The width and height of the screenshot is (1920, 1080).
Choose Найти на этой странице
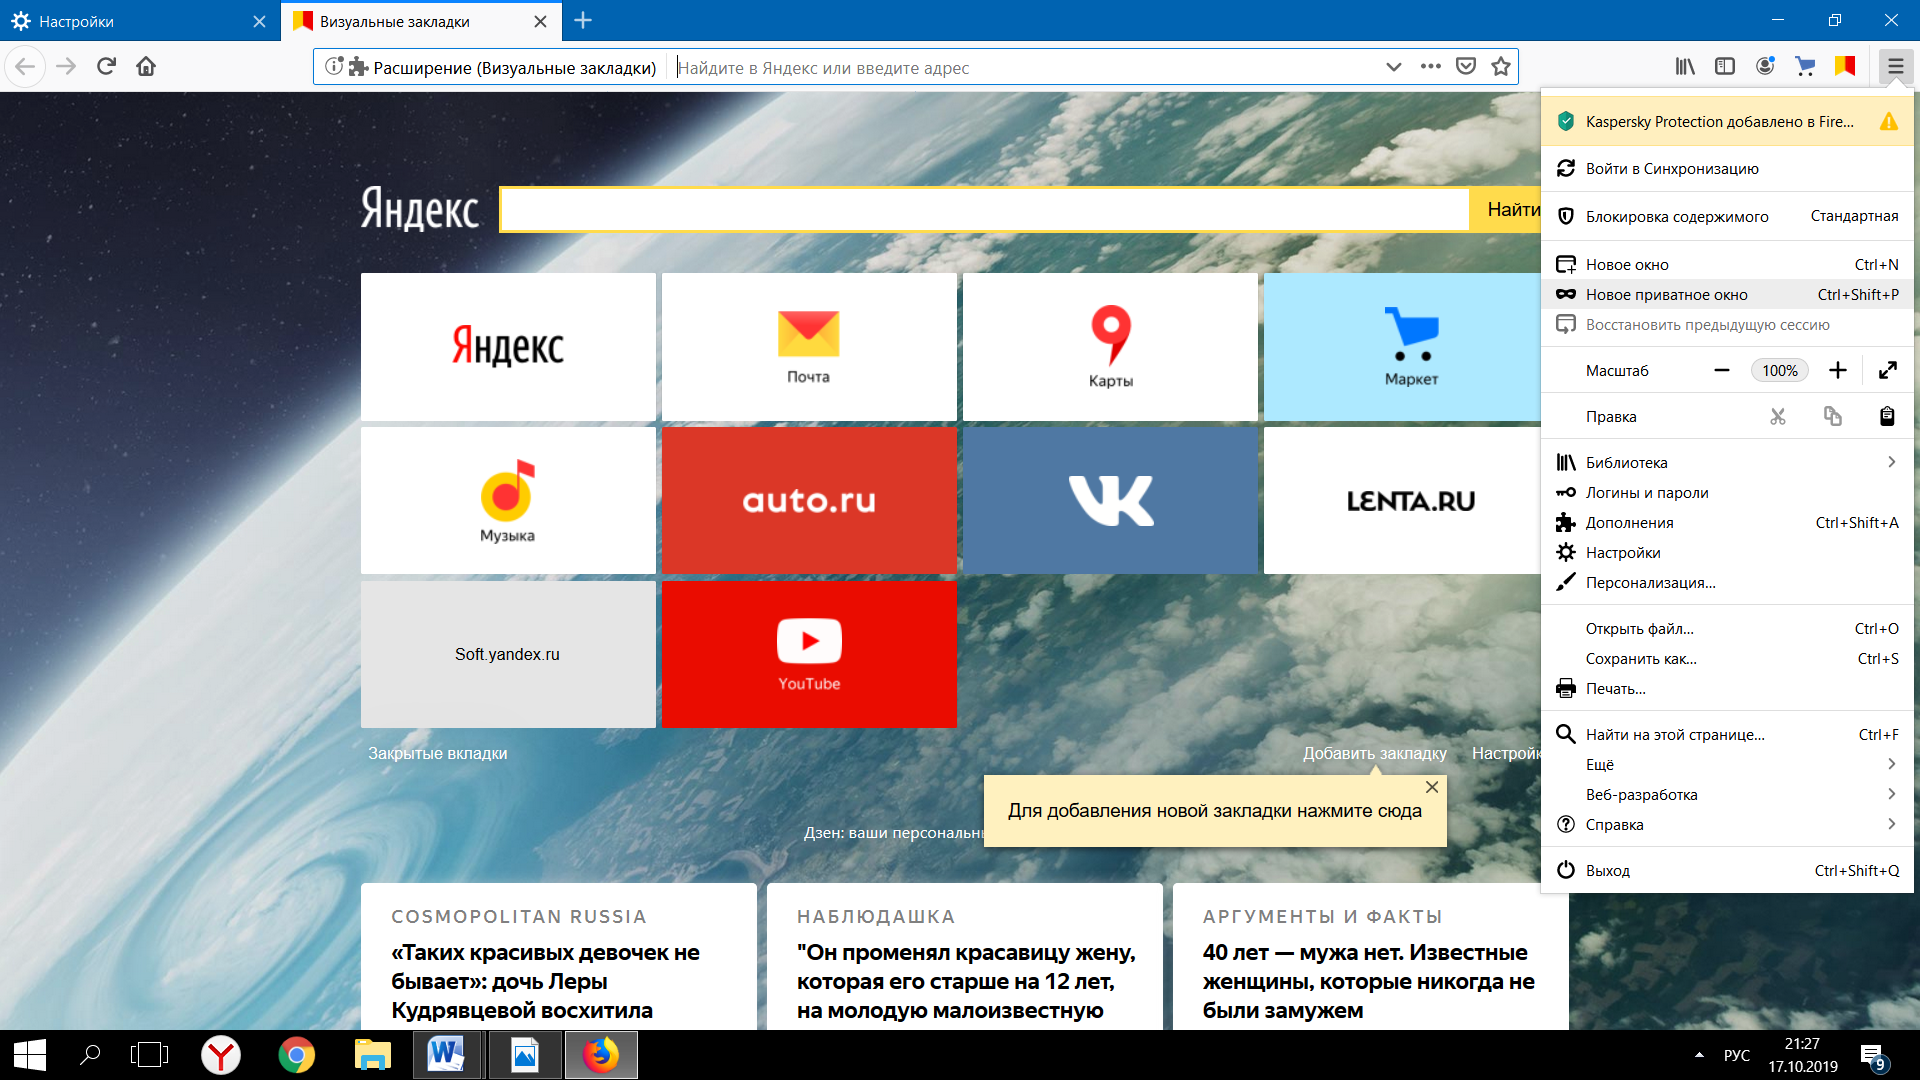tap(1727, 735)
